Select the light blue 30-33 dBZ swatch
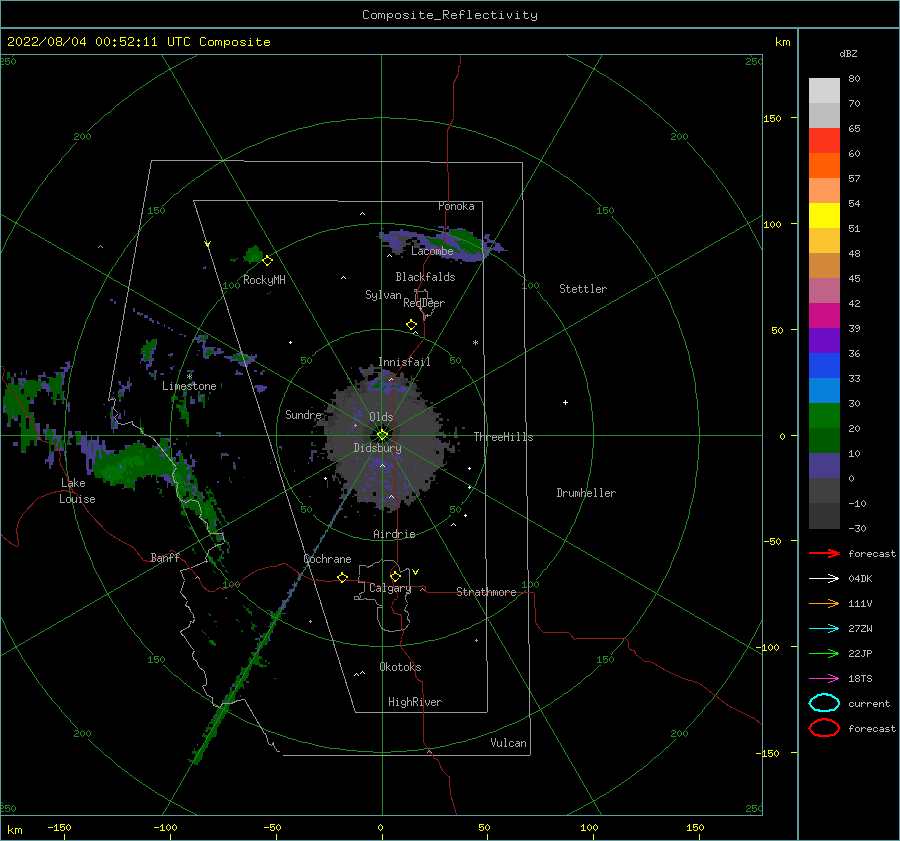Image resolution: width=900 pixels, height=841 pixels. [824, 391]
